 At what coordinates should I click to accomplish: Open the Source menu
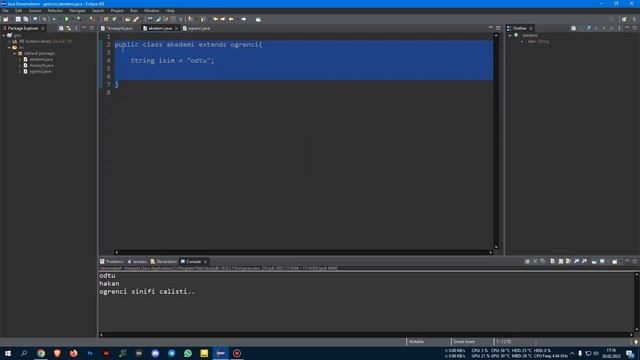[x=35, y=11]
